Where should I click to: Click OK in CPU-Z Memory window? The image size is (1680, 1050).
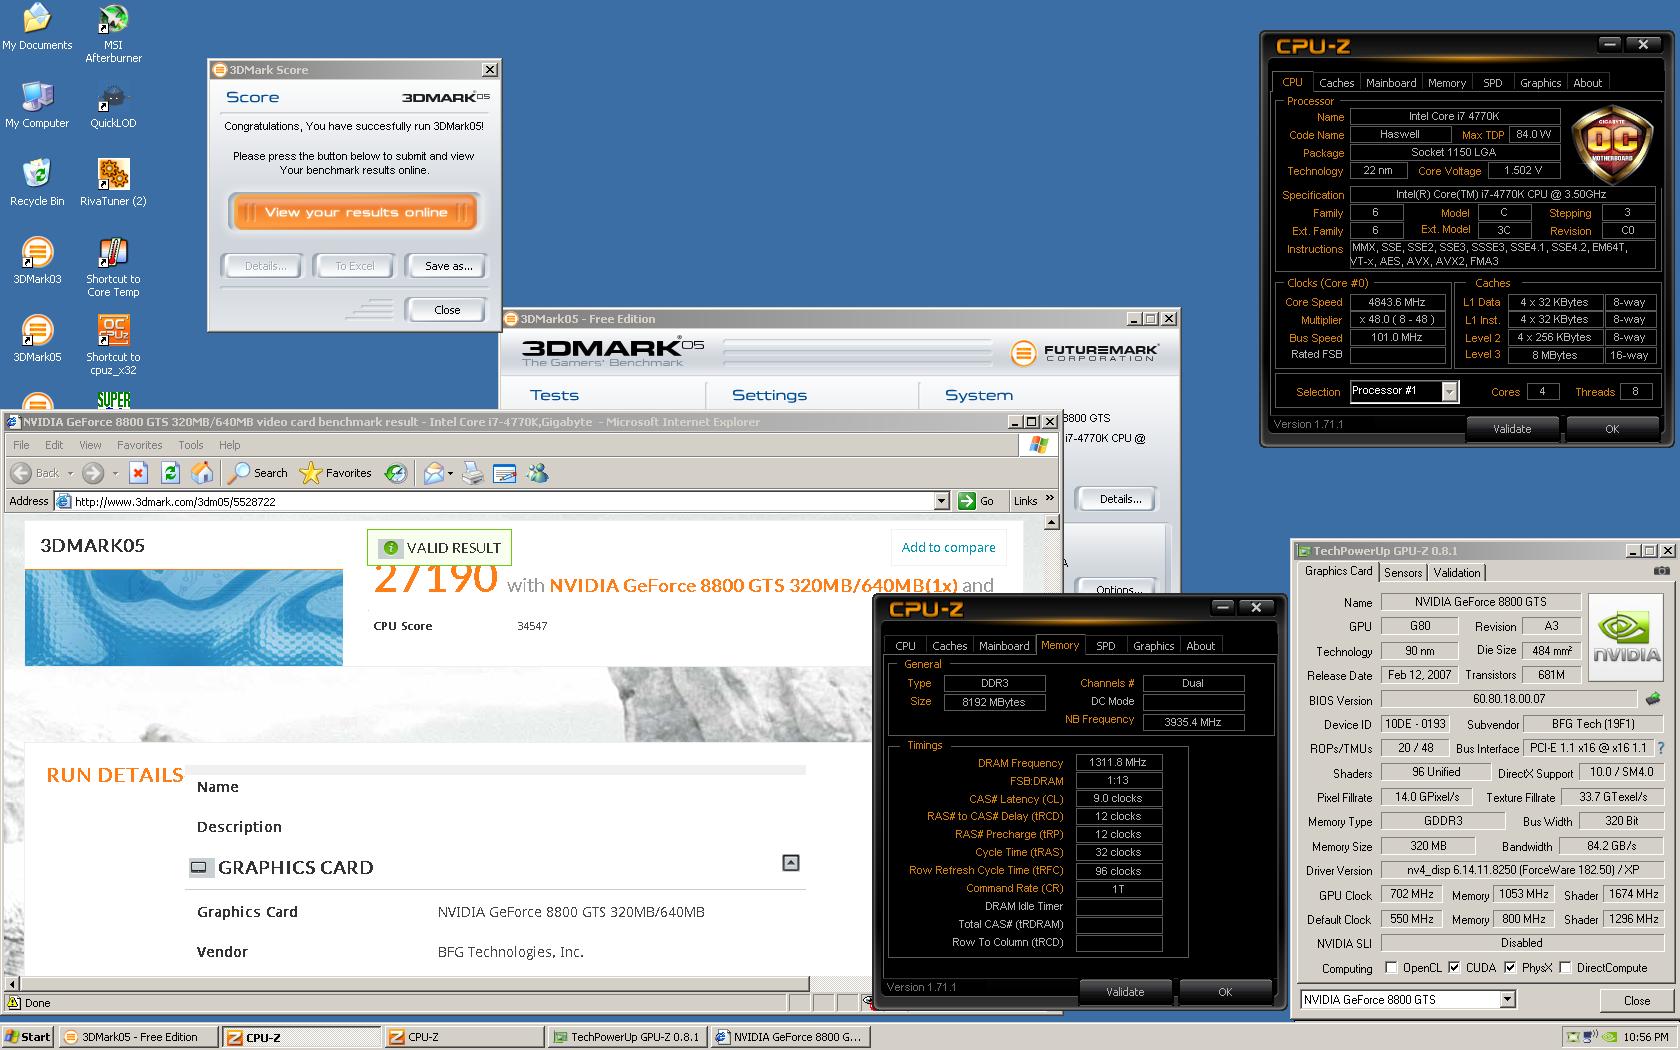coord(1224,992)
